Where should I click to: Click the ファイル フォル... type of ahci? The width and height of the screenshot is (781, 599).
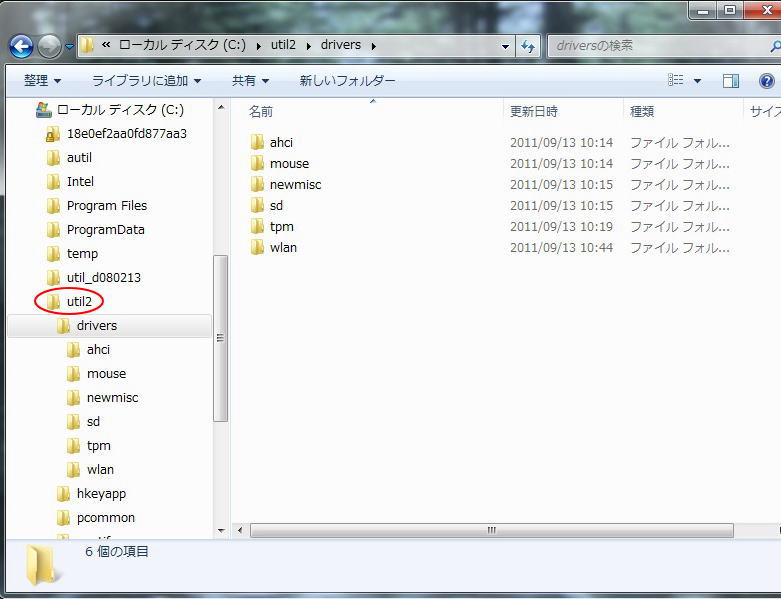click(680, 143)
